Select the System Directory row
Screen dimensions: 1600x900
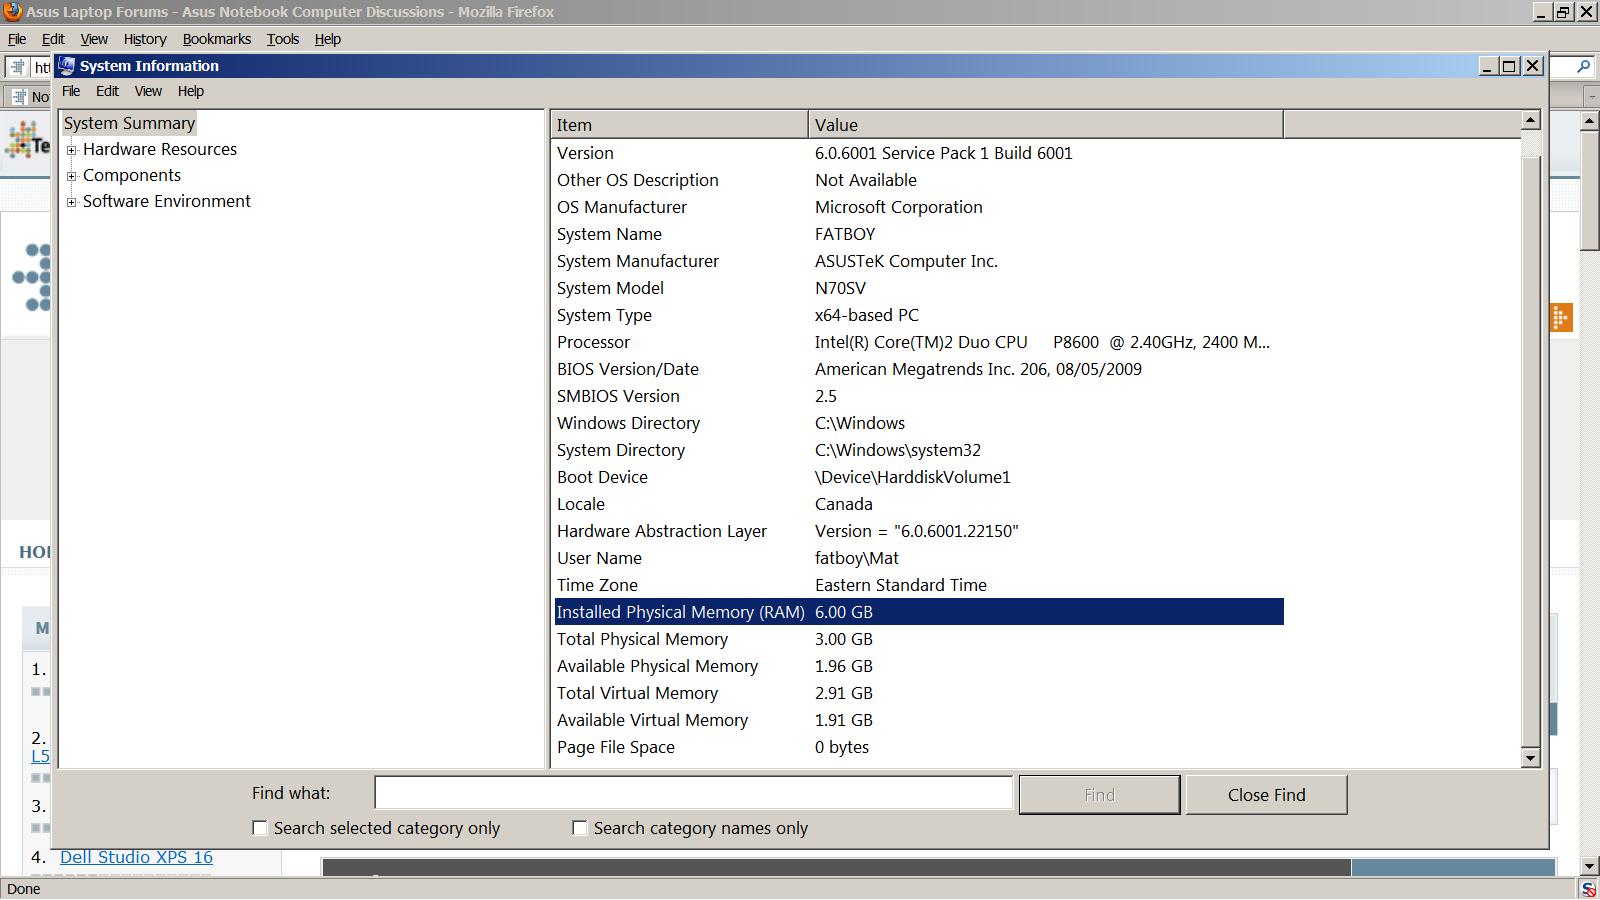tap(919, 450)
